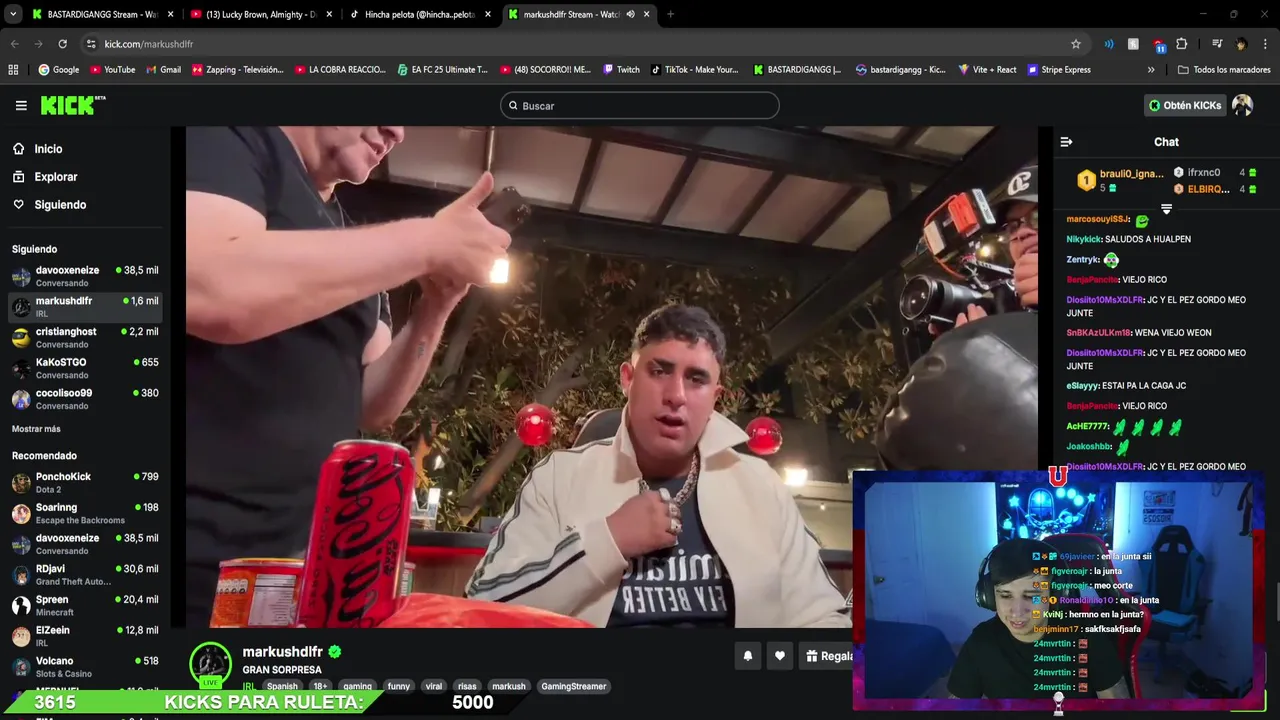This screenshot has height=720, width=1280.
Task: Open the Google bookmark
Action: point(59,70)
